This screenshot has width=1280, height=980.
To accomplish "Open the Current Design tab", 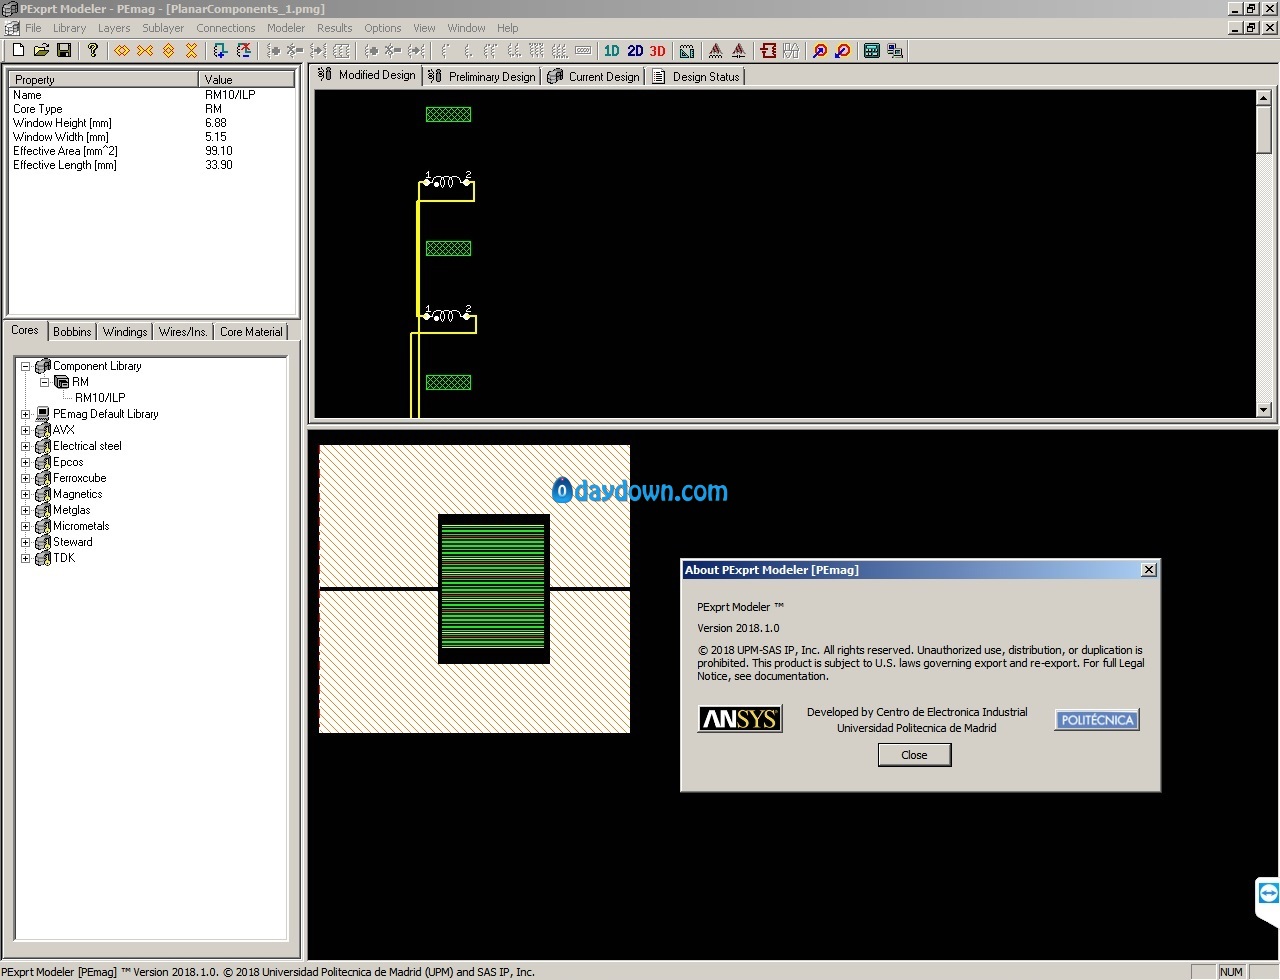I will 594,76.
